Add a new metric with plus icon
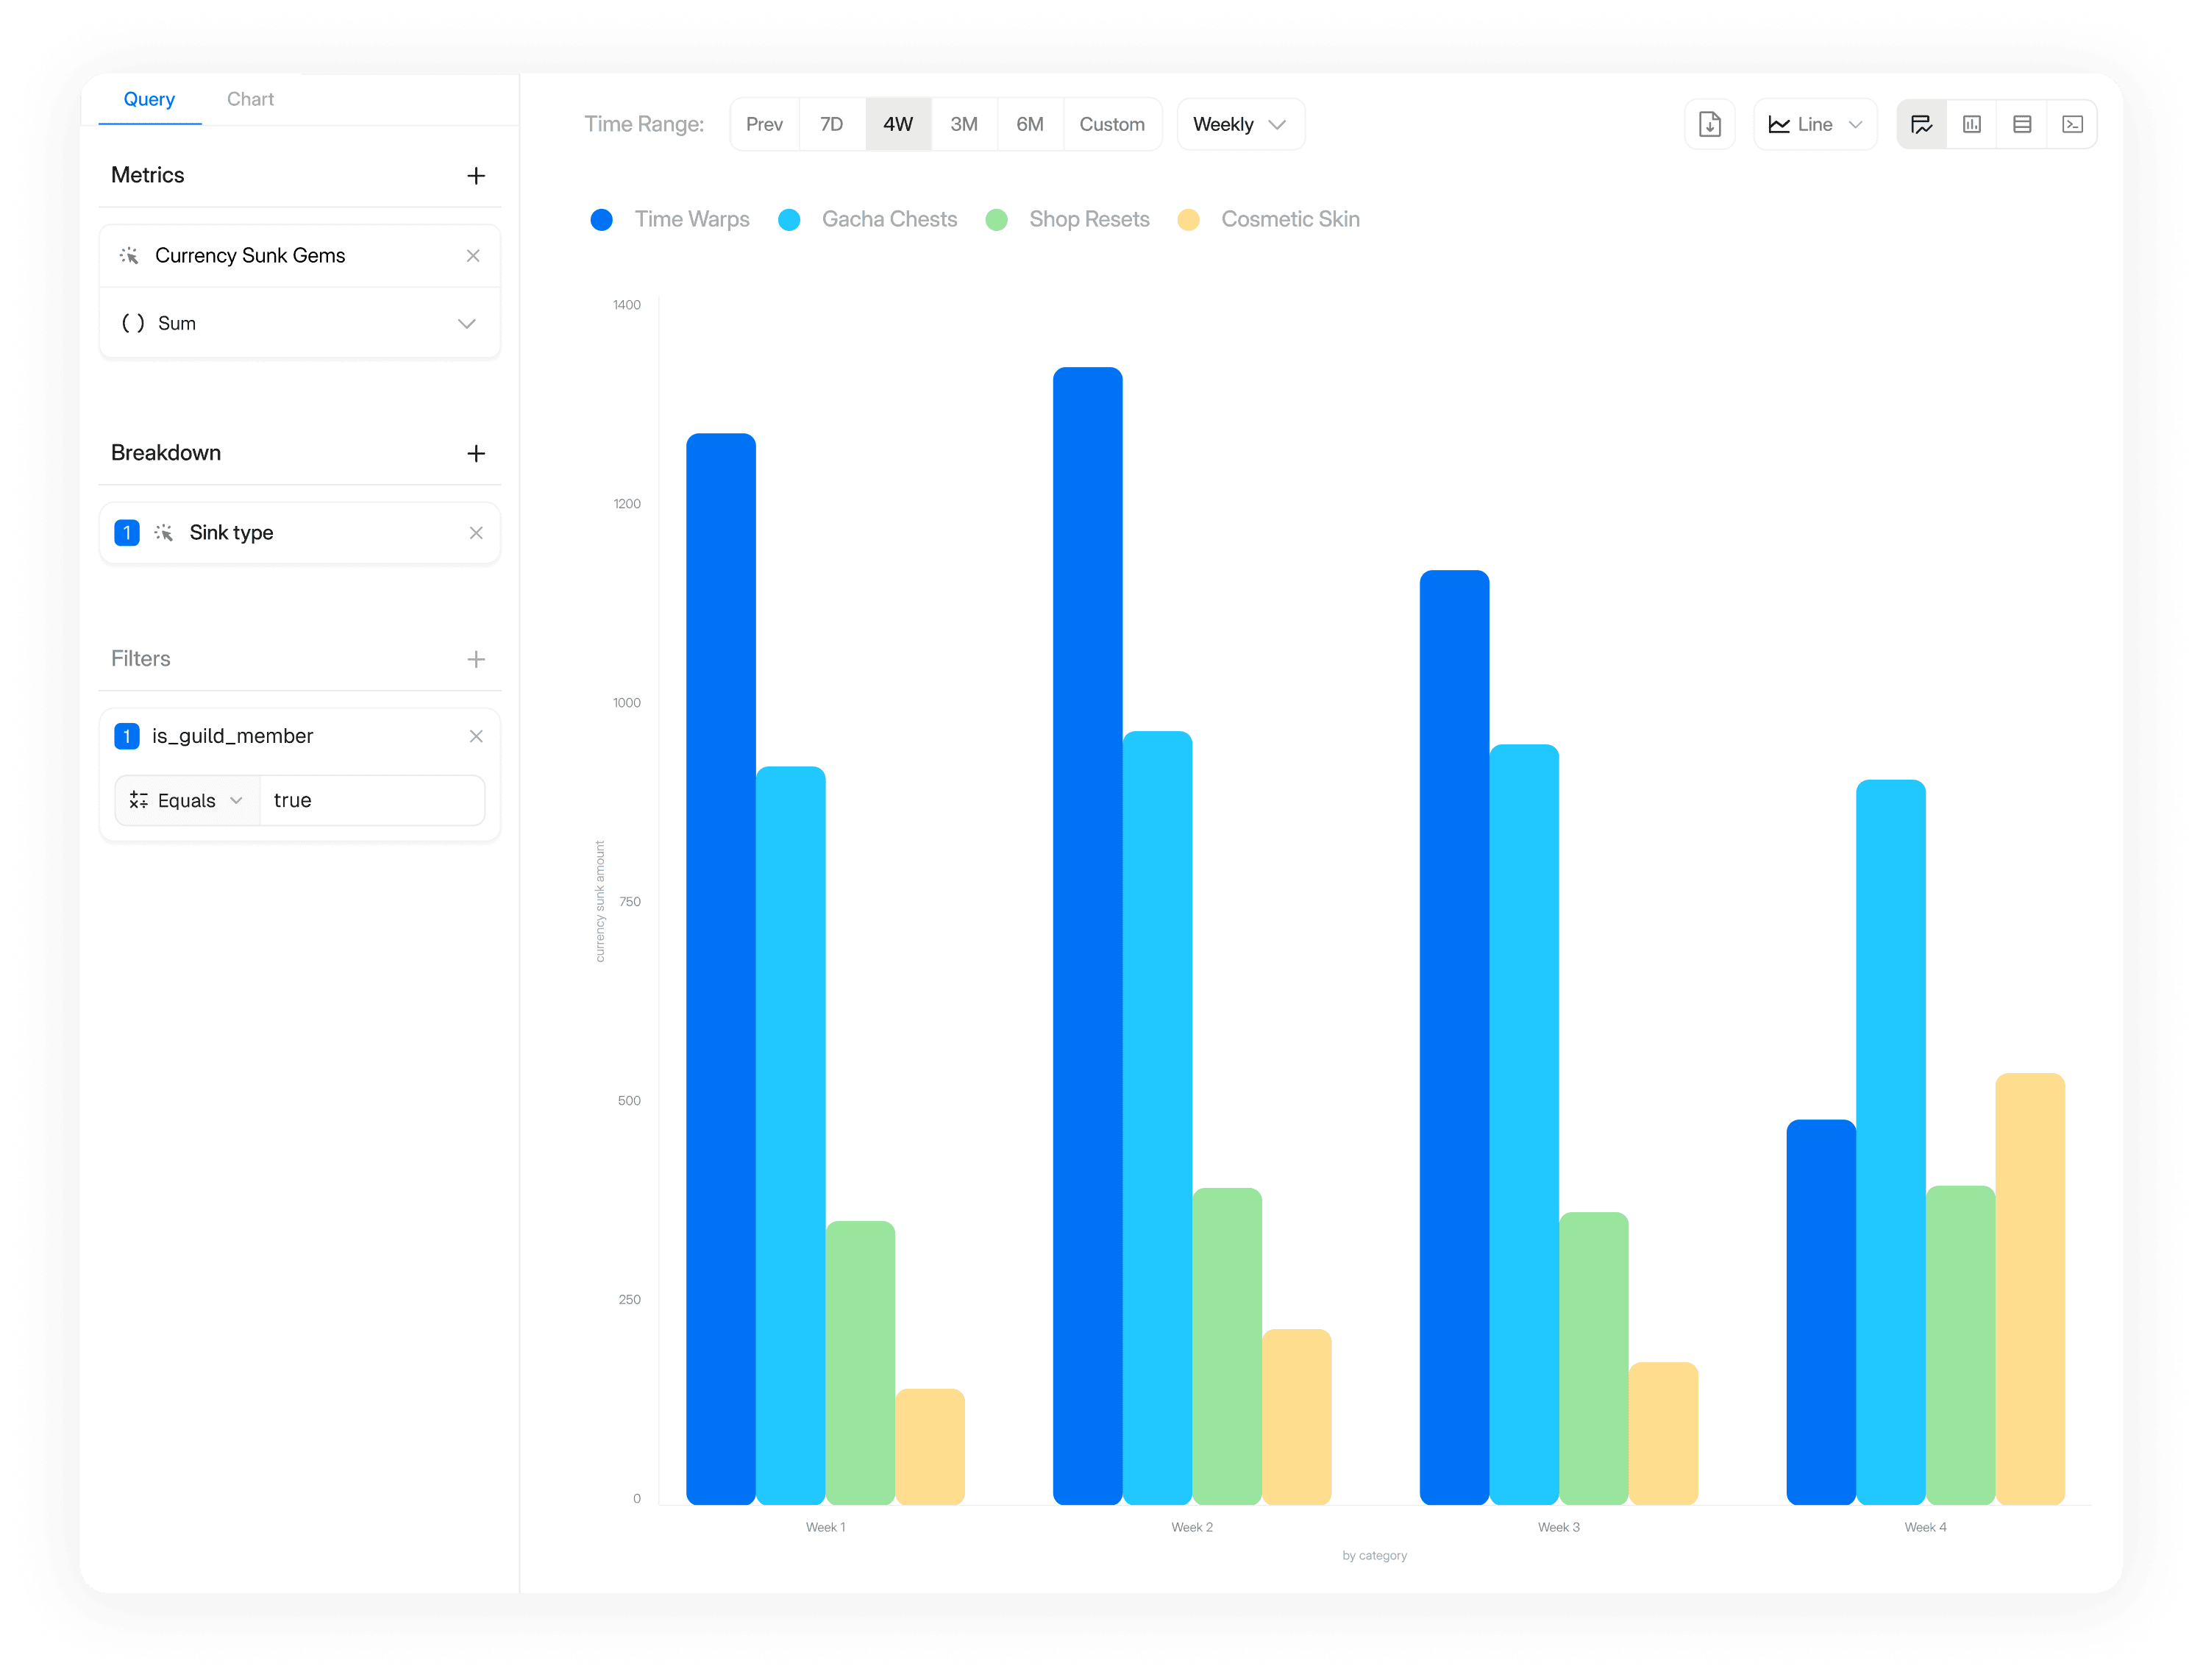Screen dimensions: 2203x1680 pos(476,176)
